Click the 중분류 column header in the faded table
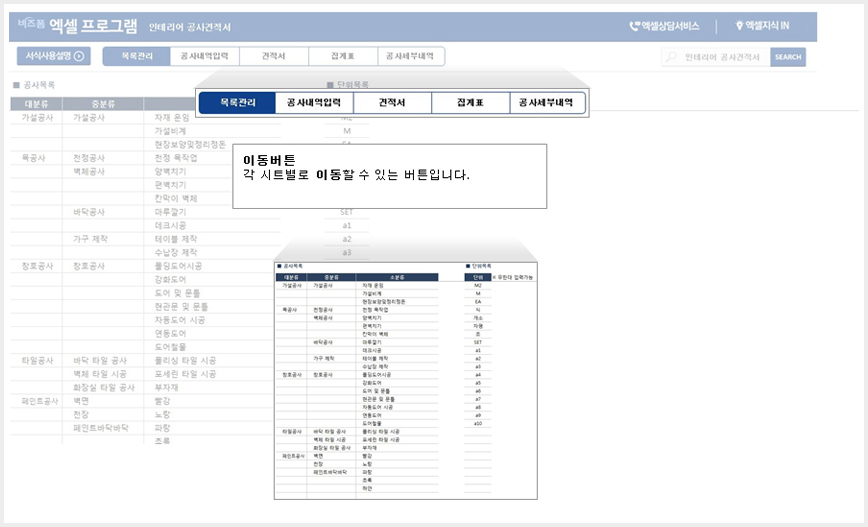This screenshot has width=868, height=527. 103,104
